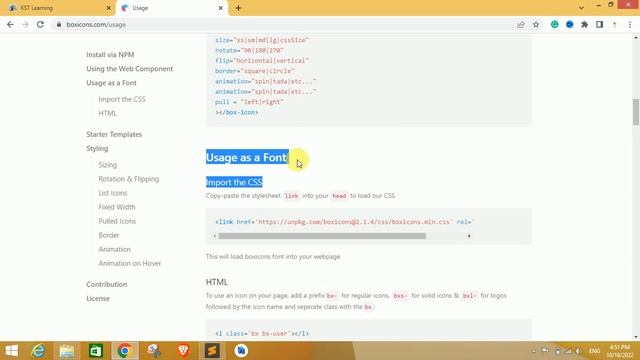Open the tab search dropdown chevron
Viewport: 640px width, 360px height.
click(x=581, y=8)
